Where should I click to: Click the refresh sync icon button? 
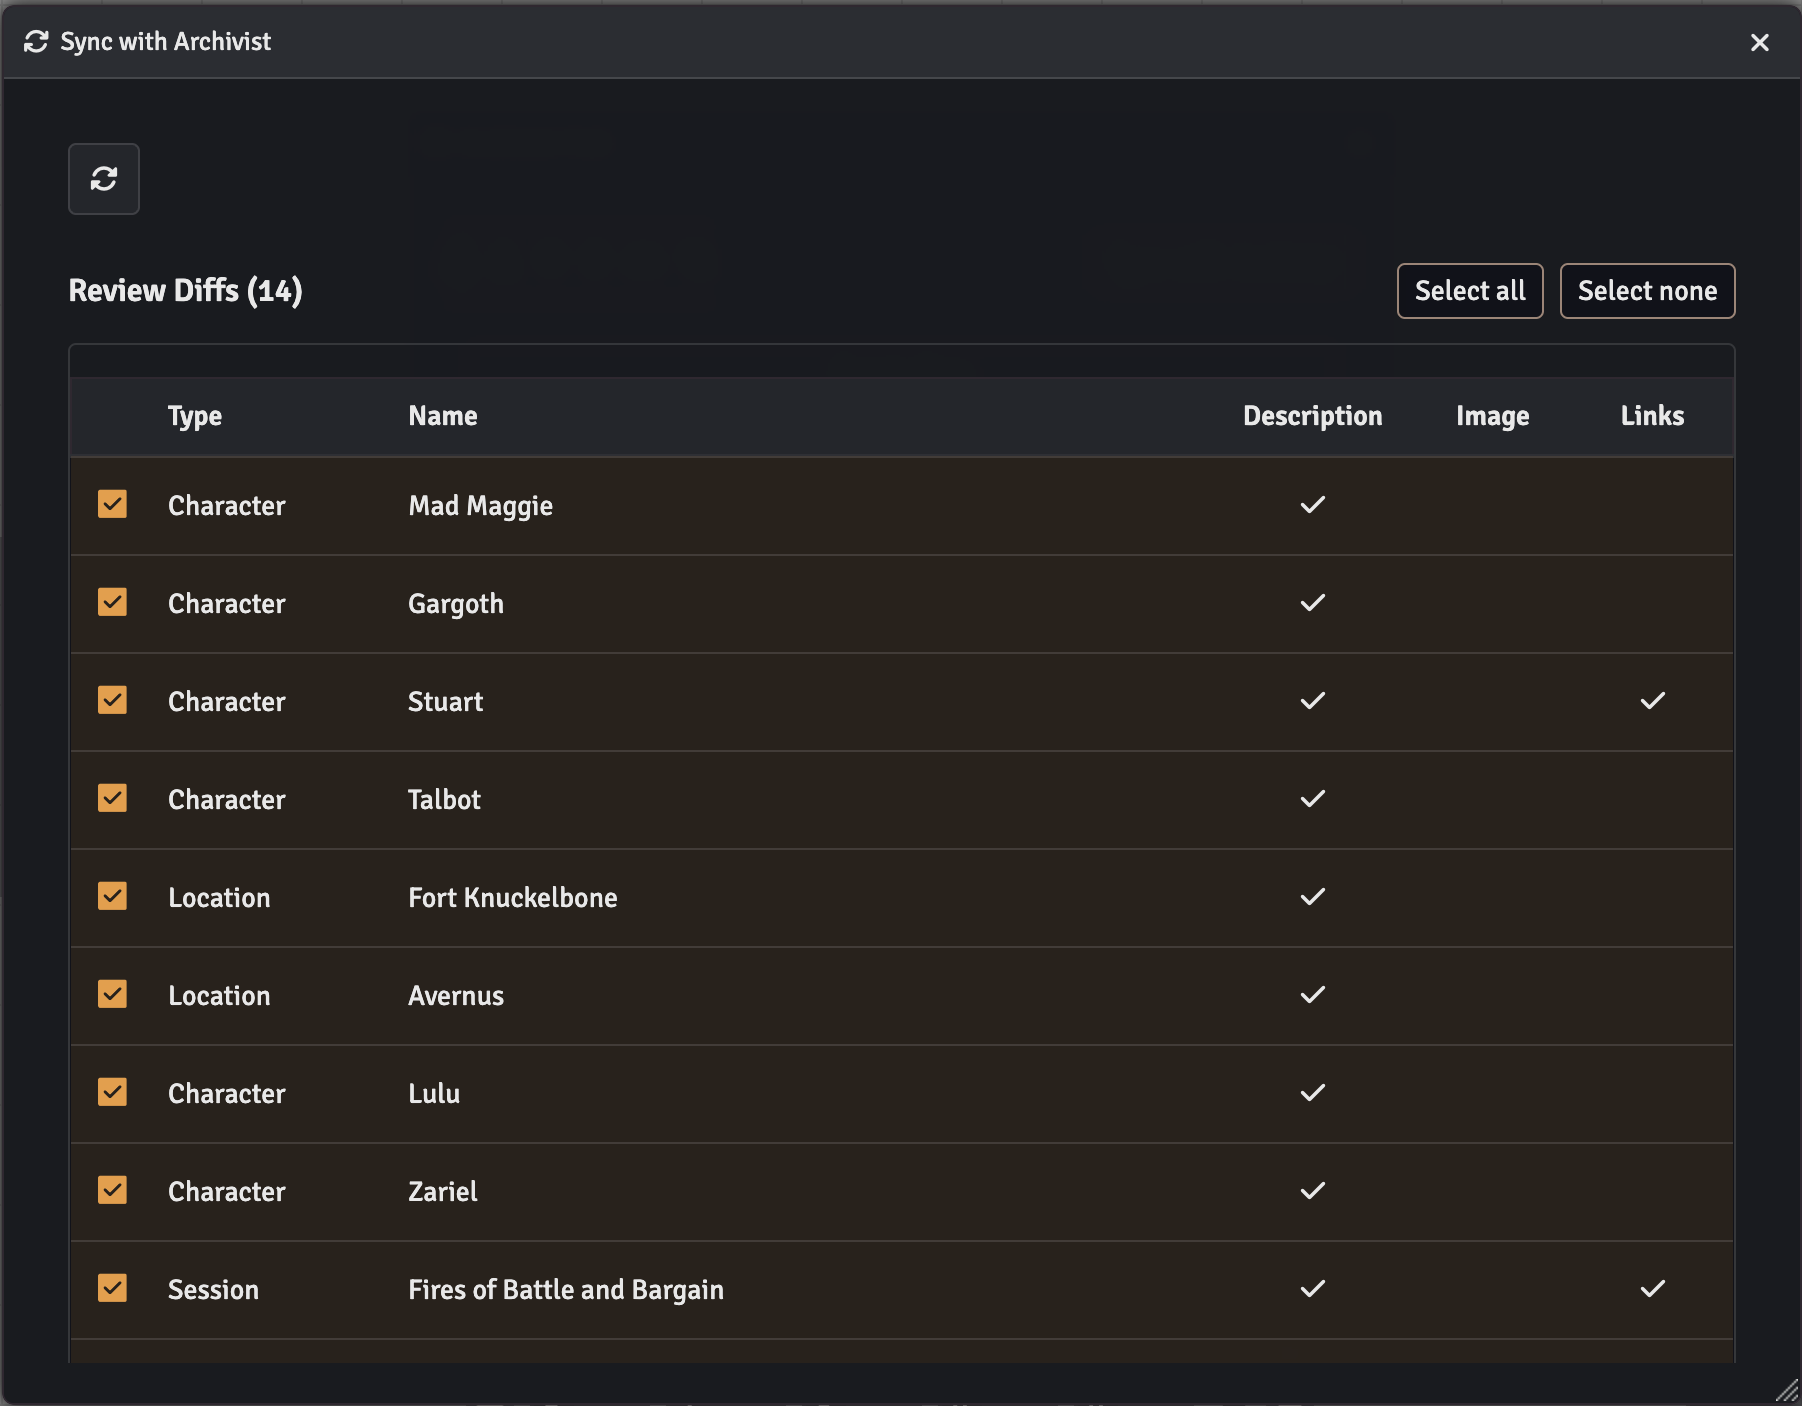103,179
